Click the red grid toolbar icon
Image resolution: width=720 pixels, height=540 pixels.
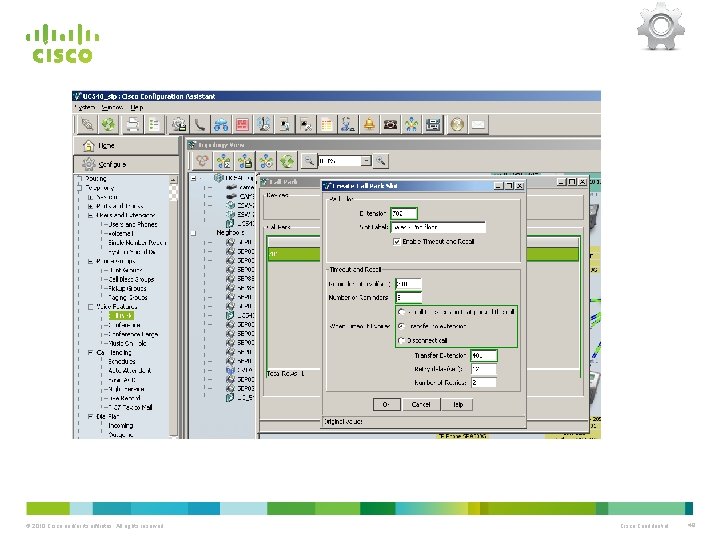(242, 124)
